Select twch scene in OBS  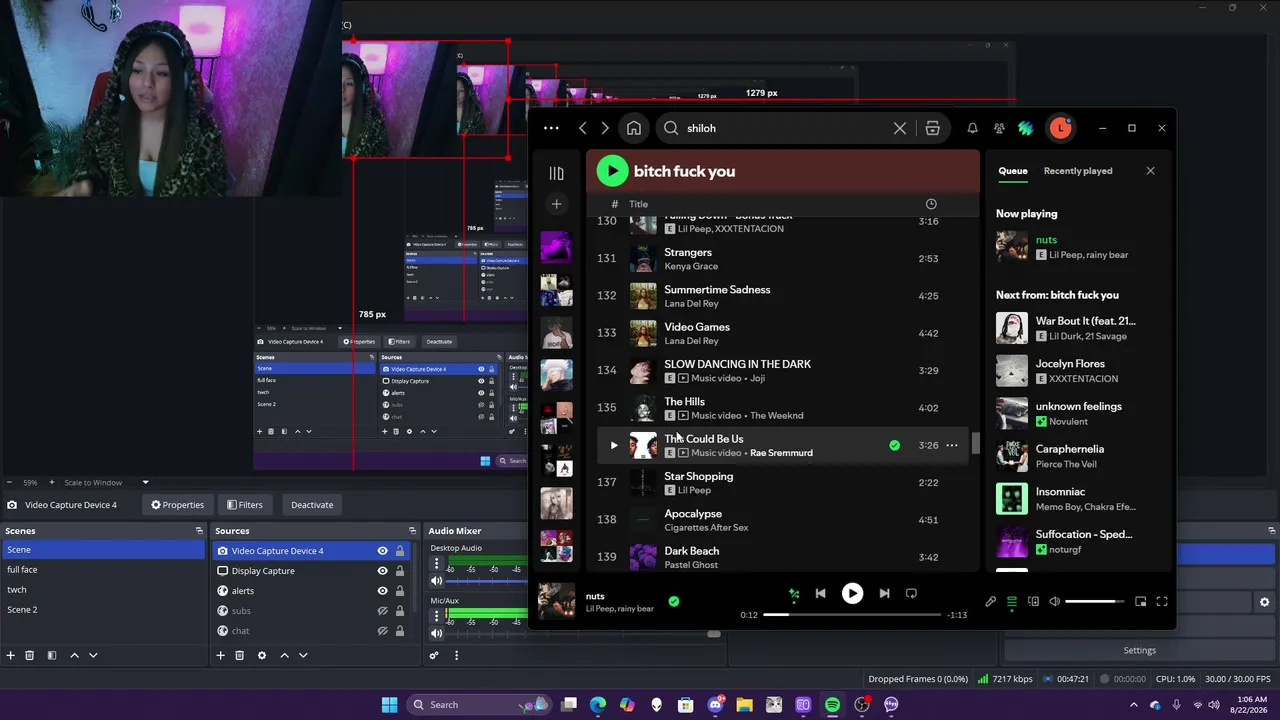pyautogui.click(x=103, y=590)
